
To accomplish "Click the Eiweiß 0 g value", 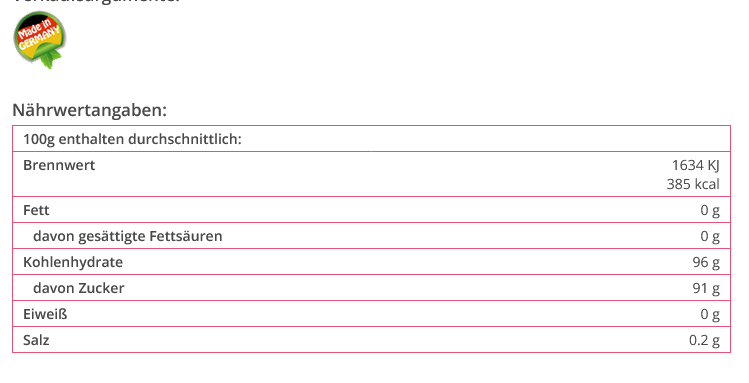I will (710, 314).
